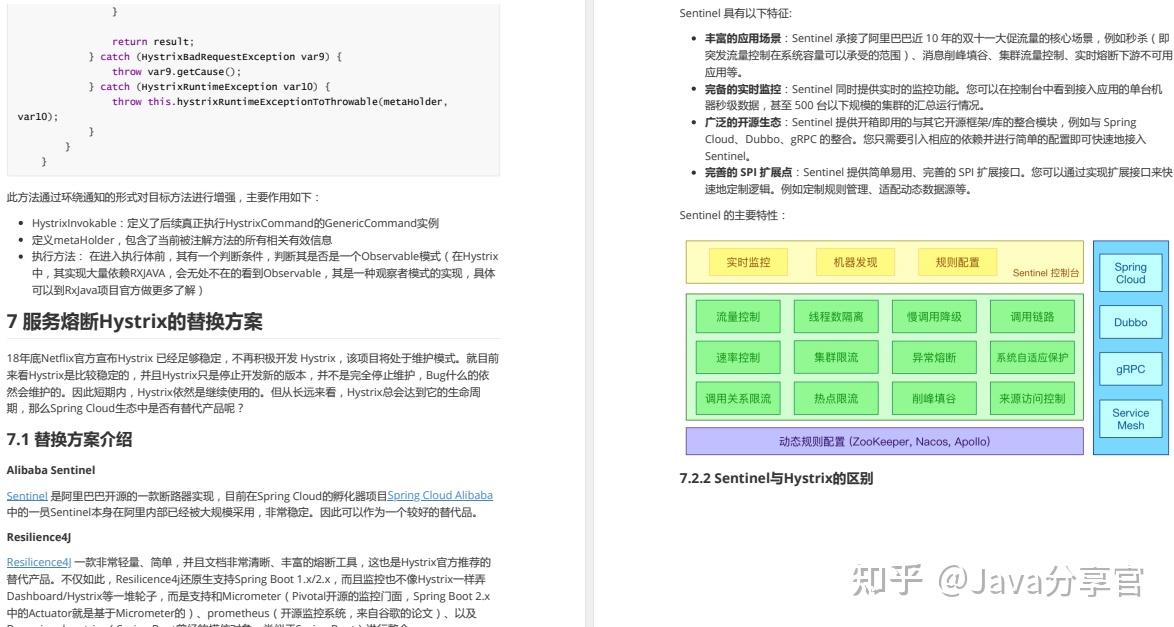This screenshot has width=1174, height=627.
Task: Select the 调用链路 feature box
Action: pos(1032,317)
